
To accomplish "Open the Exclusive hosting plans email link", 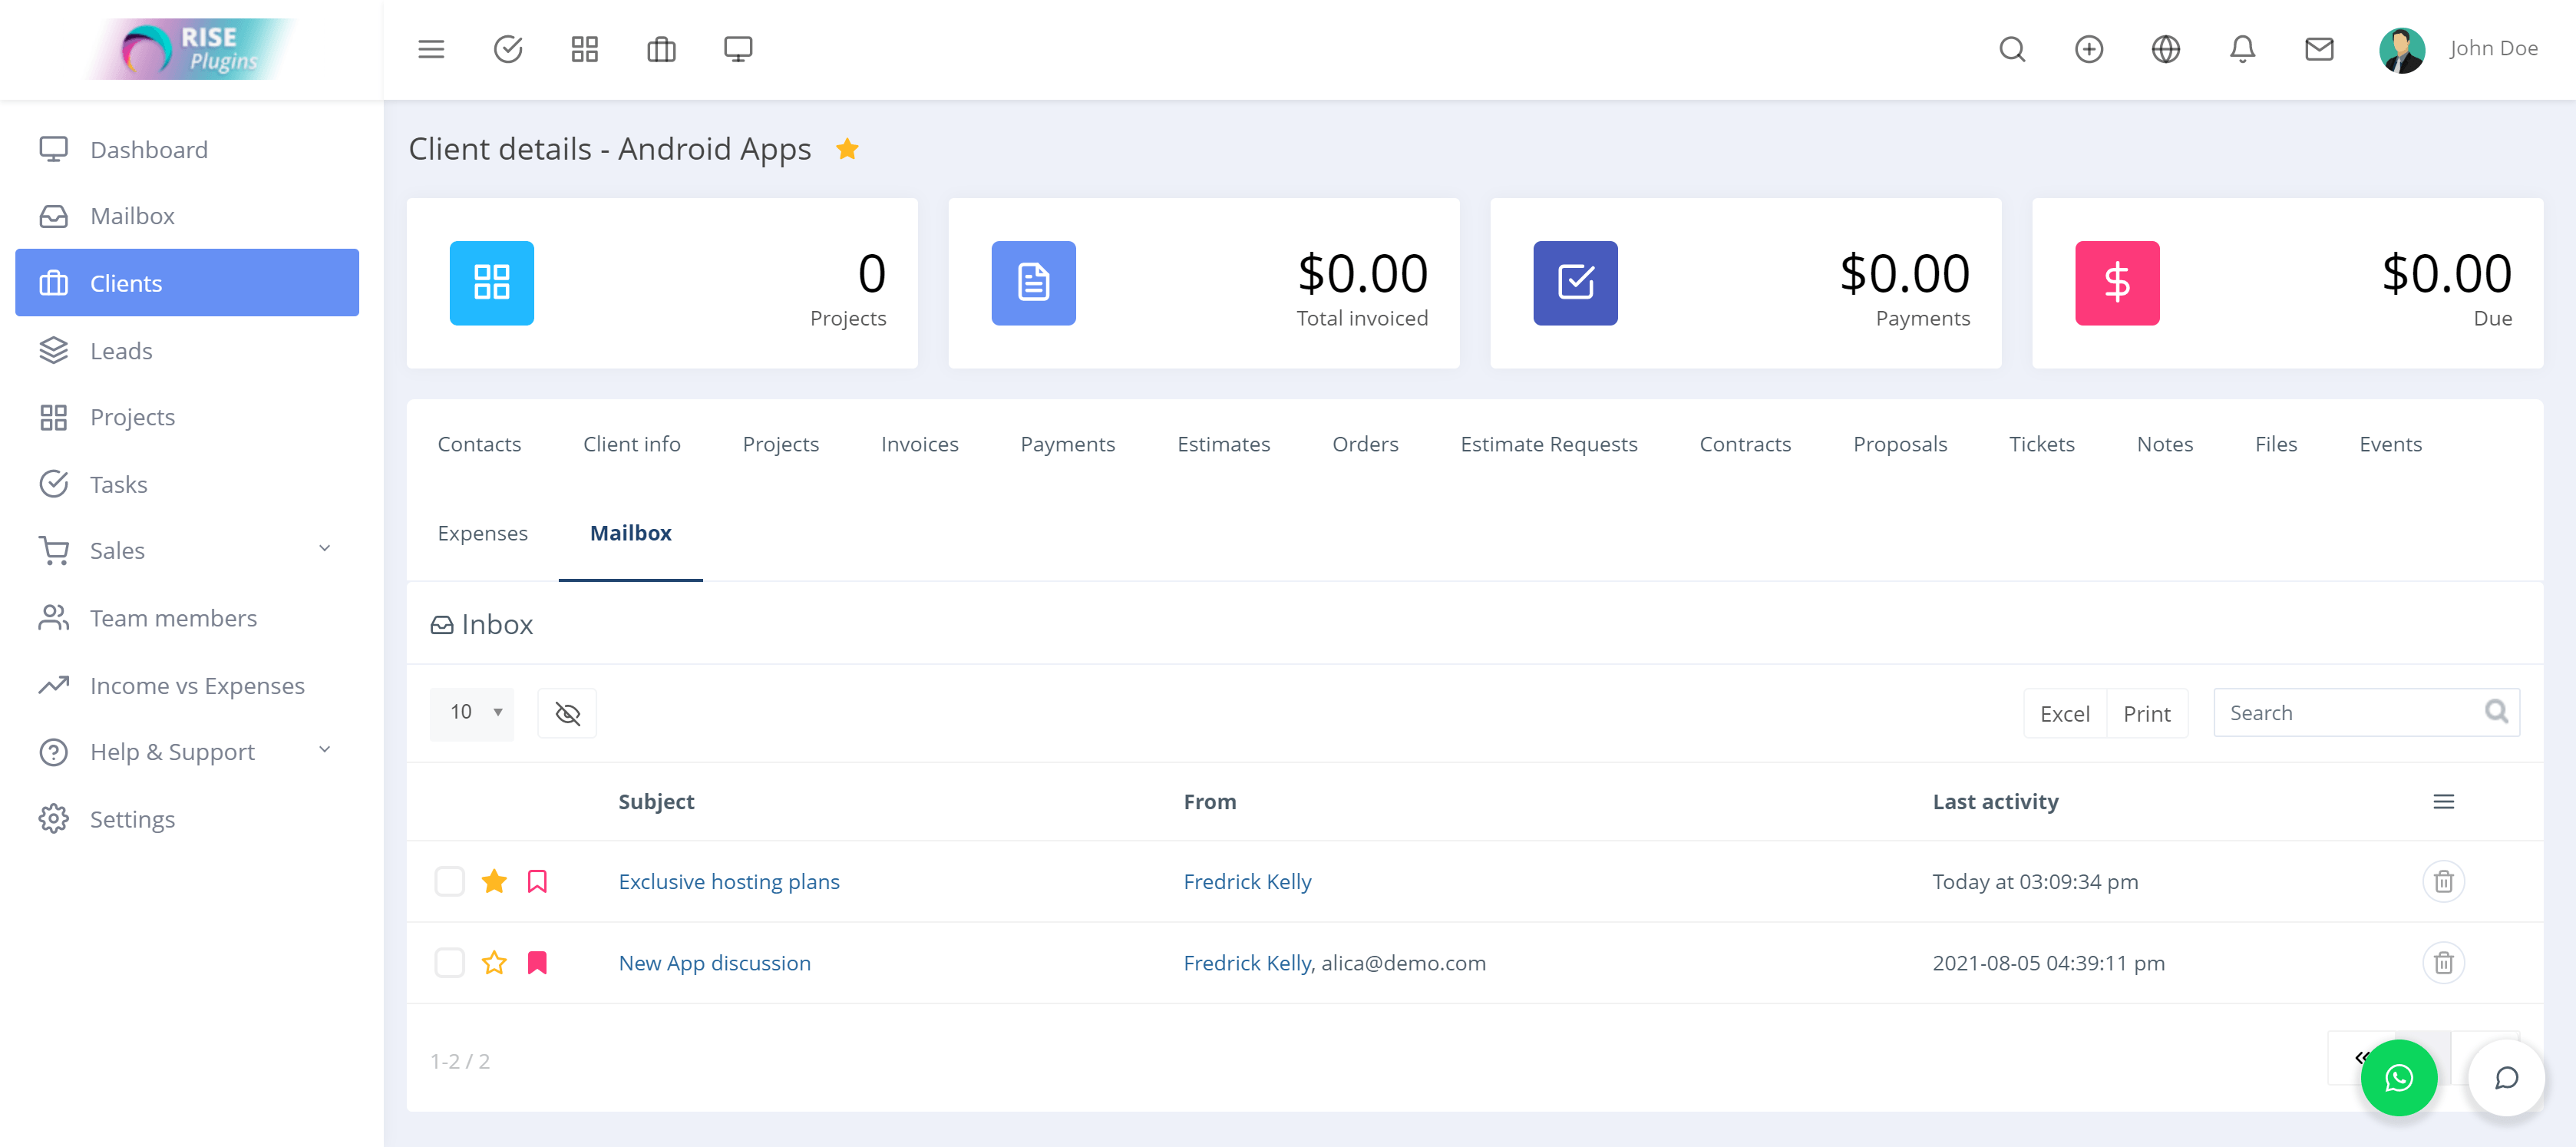I will (x=729, y=881).
